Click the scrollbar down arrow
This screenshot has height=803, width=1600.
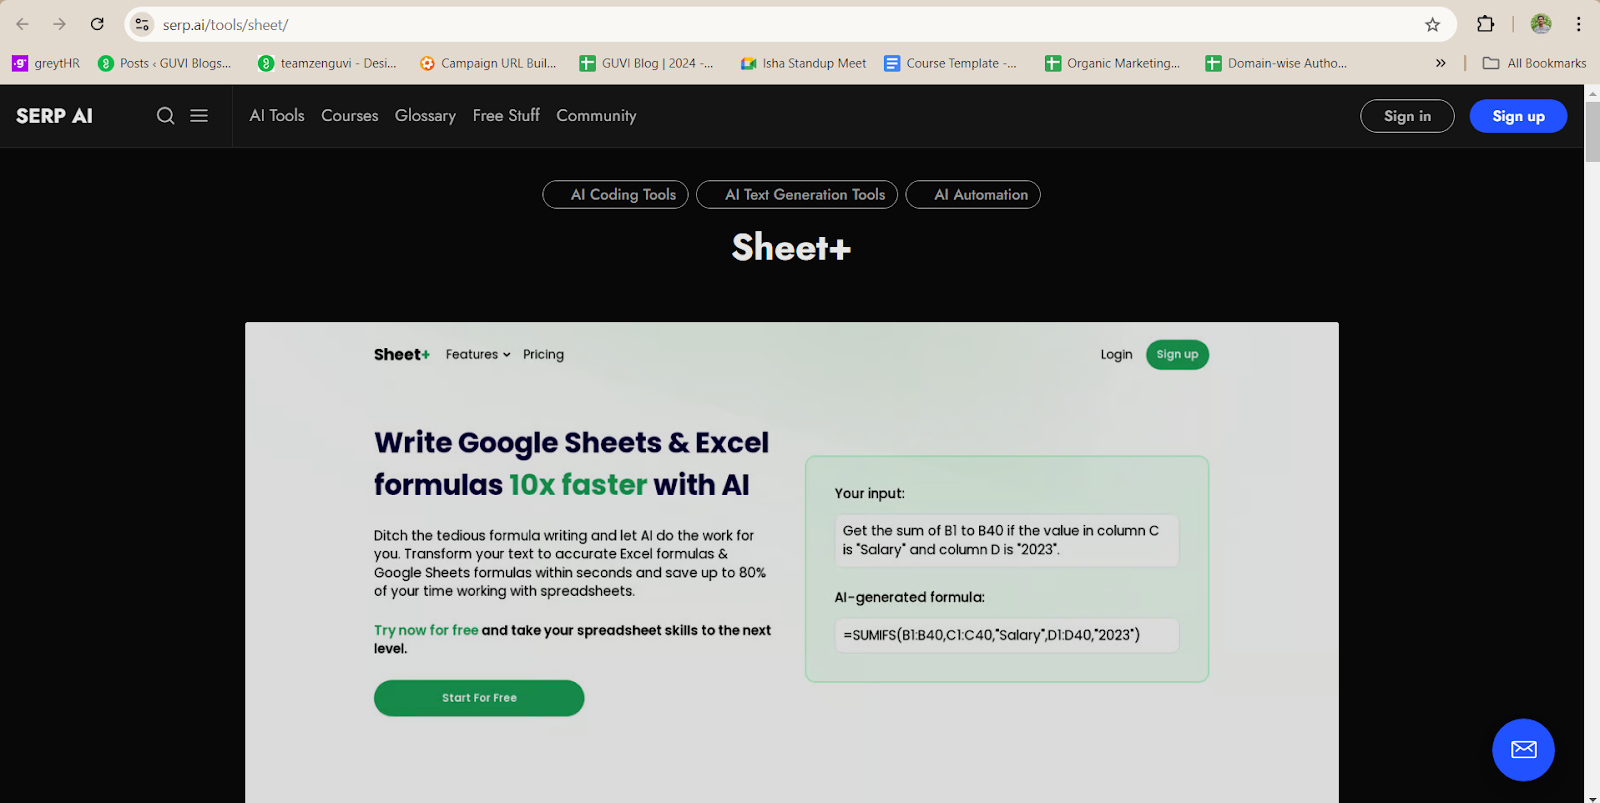[1592, 797]
